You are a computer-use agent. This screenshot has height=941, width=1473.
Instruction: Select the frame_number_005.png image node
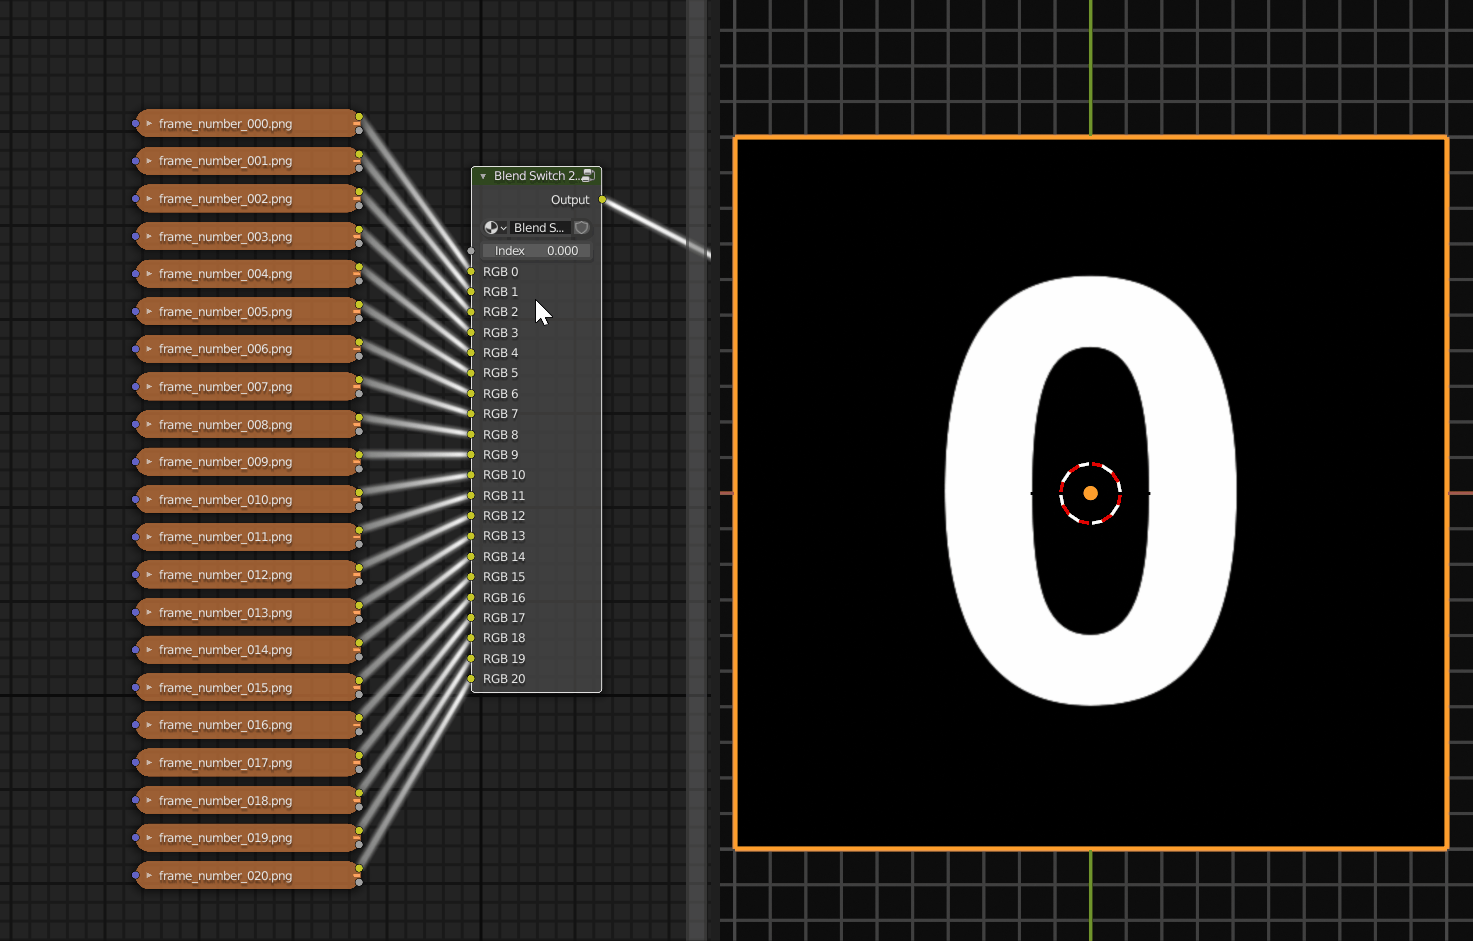pyautogui.click(x=247, y=312)
